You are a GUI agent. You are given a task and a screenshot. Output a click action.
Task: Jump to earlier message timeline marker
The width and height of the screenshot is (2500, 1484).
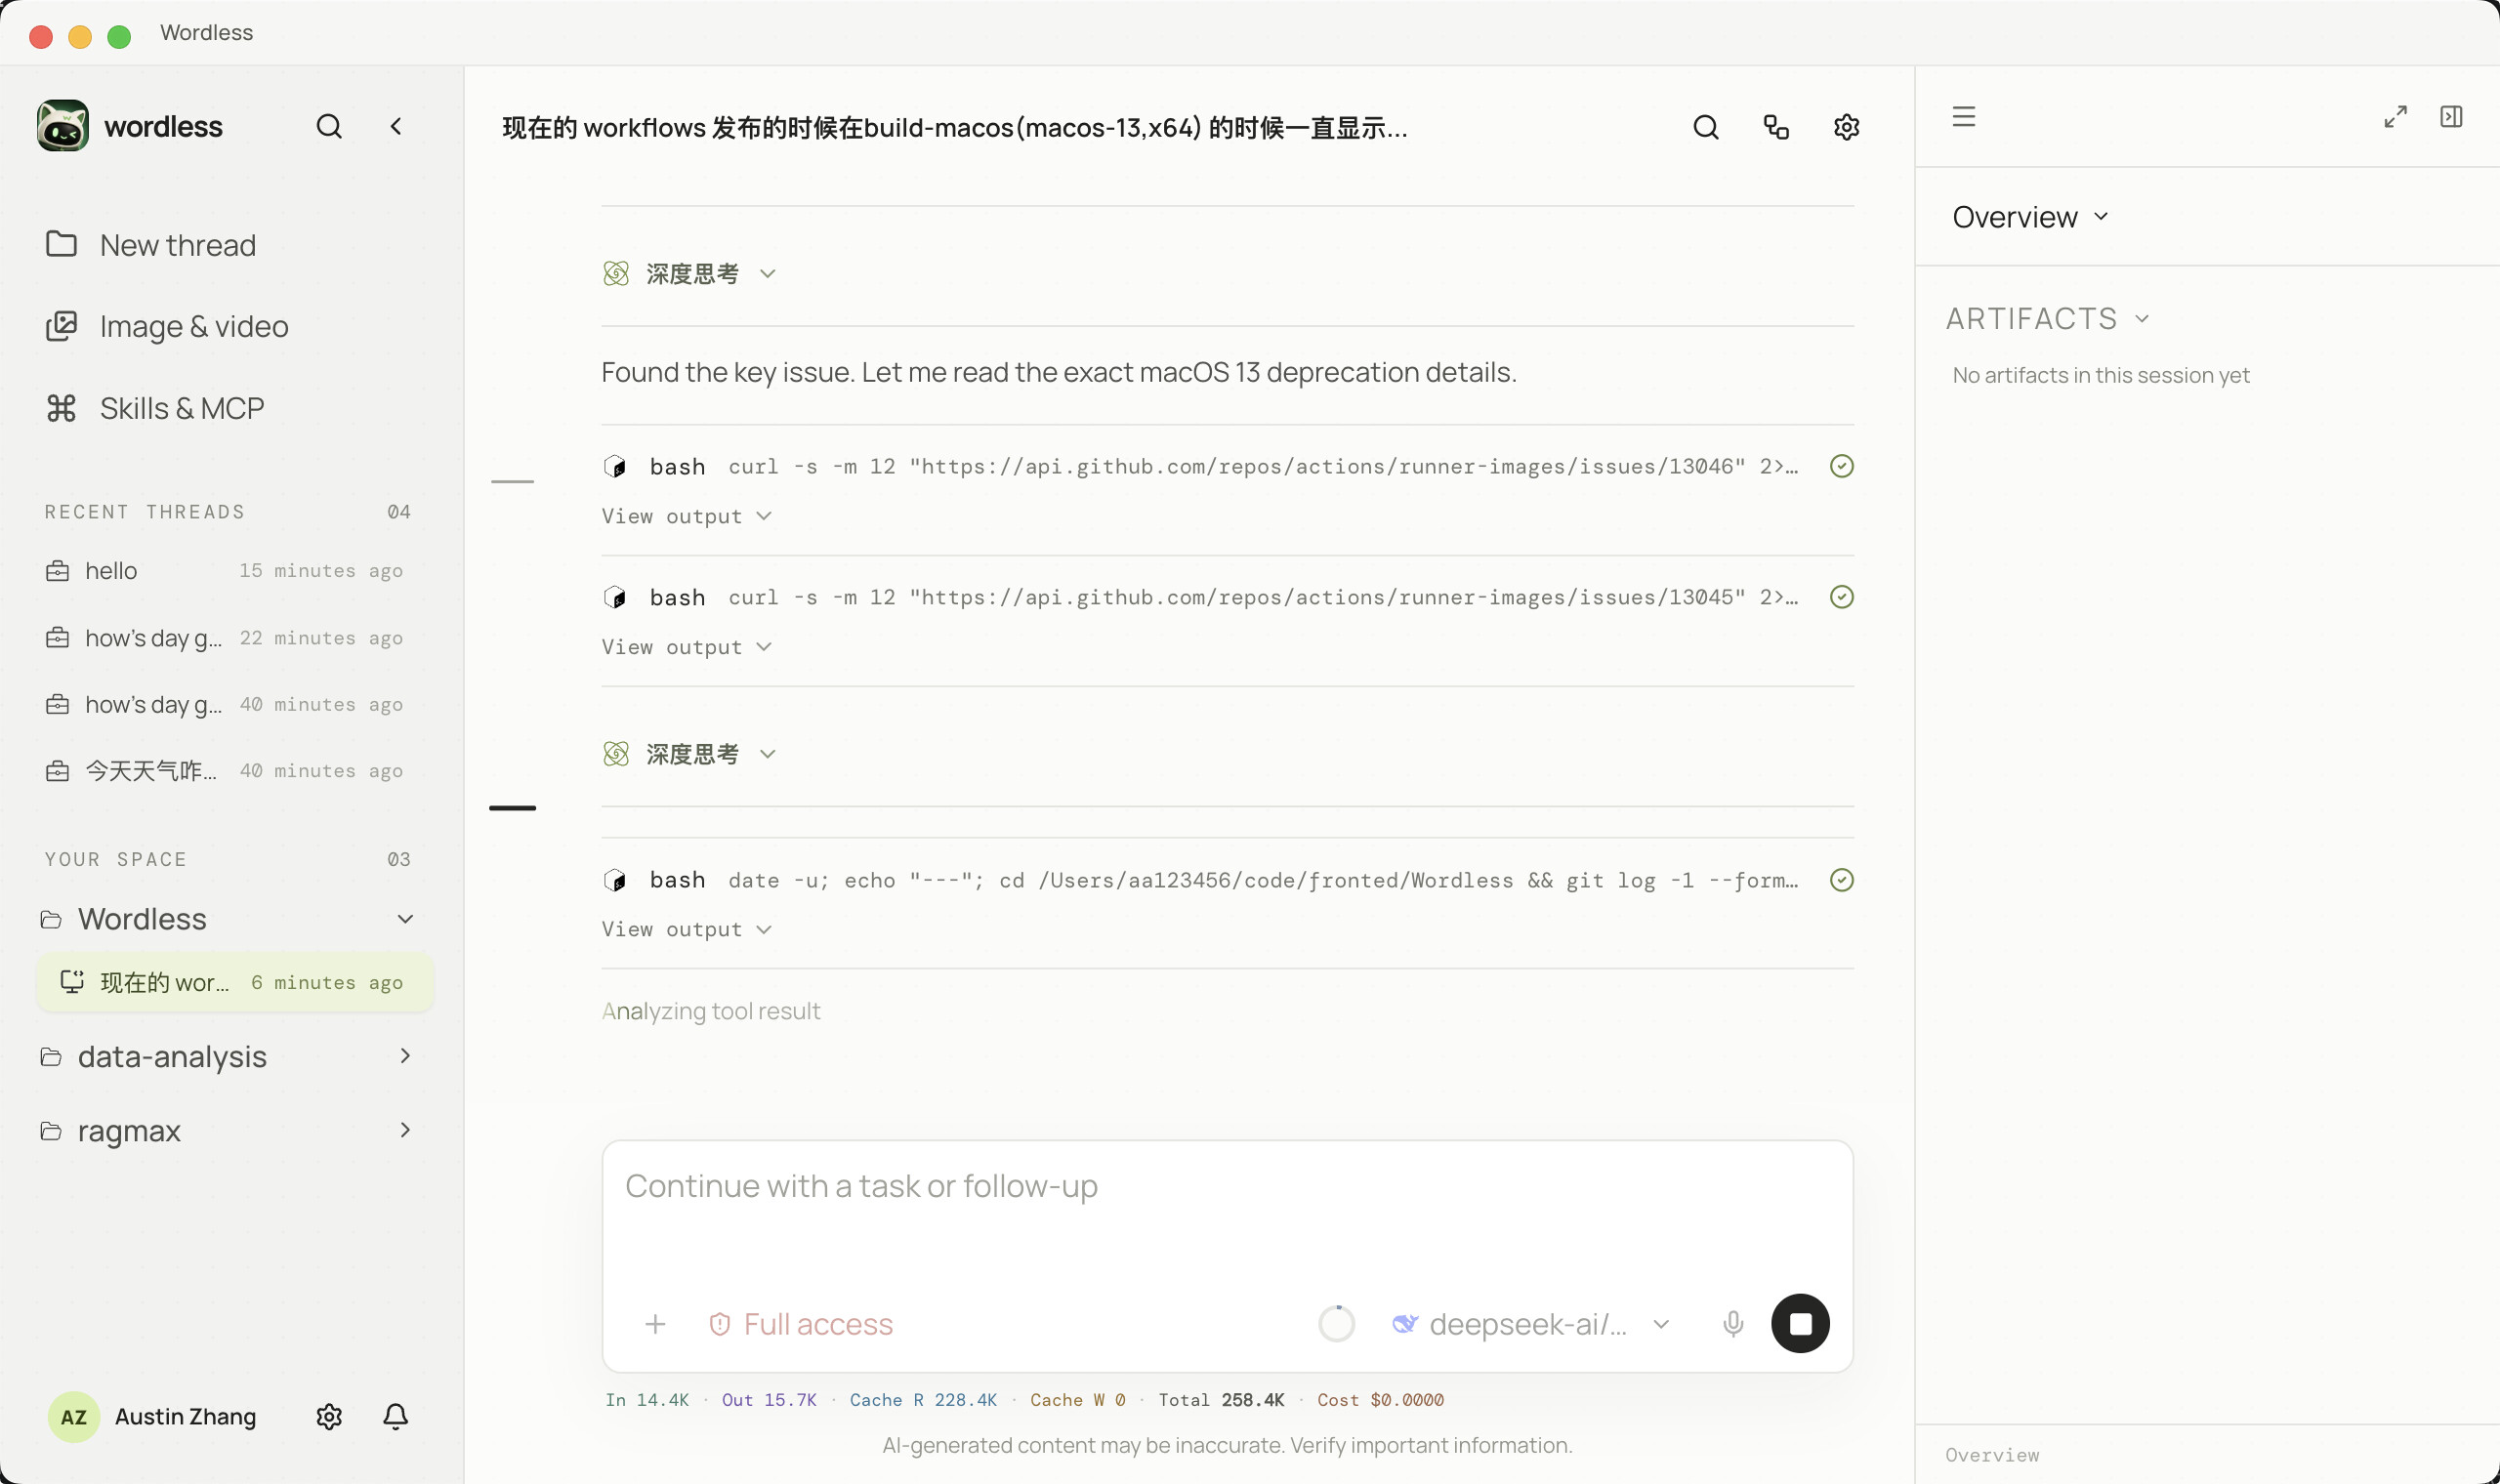(x=512, y=481)
